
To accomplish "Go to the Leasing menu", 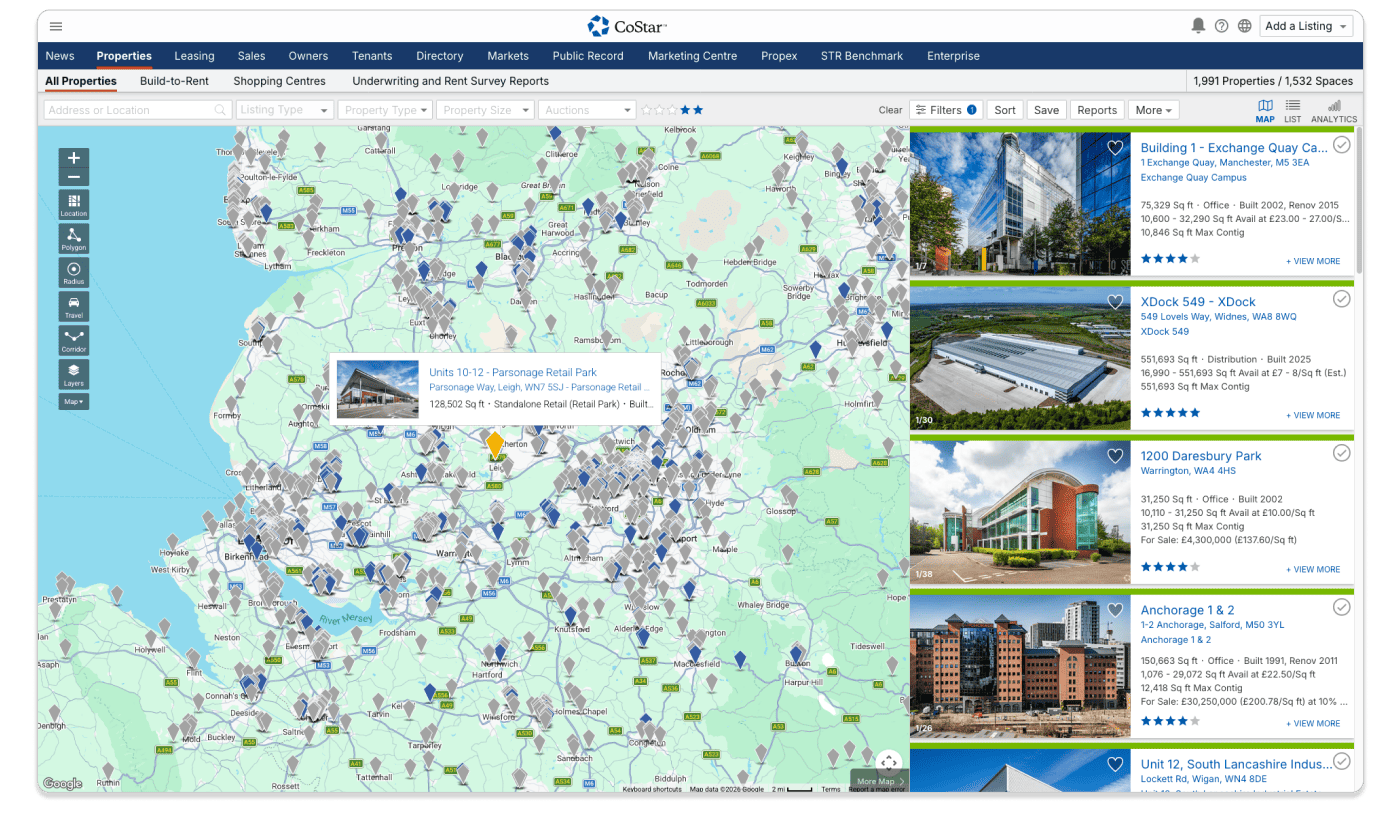I will (194, 56).
